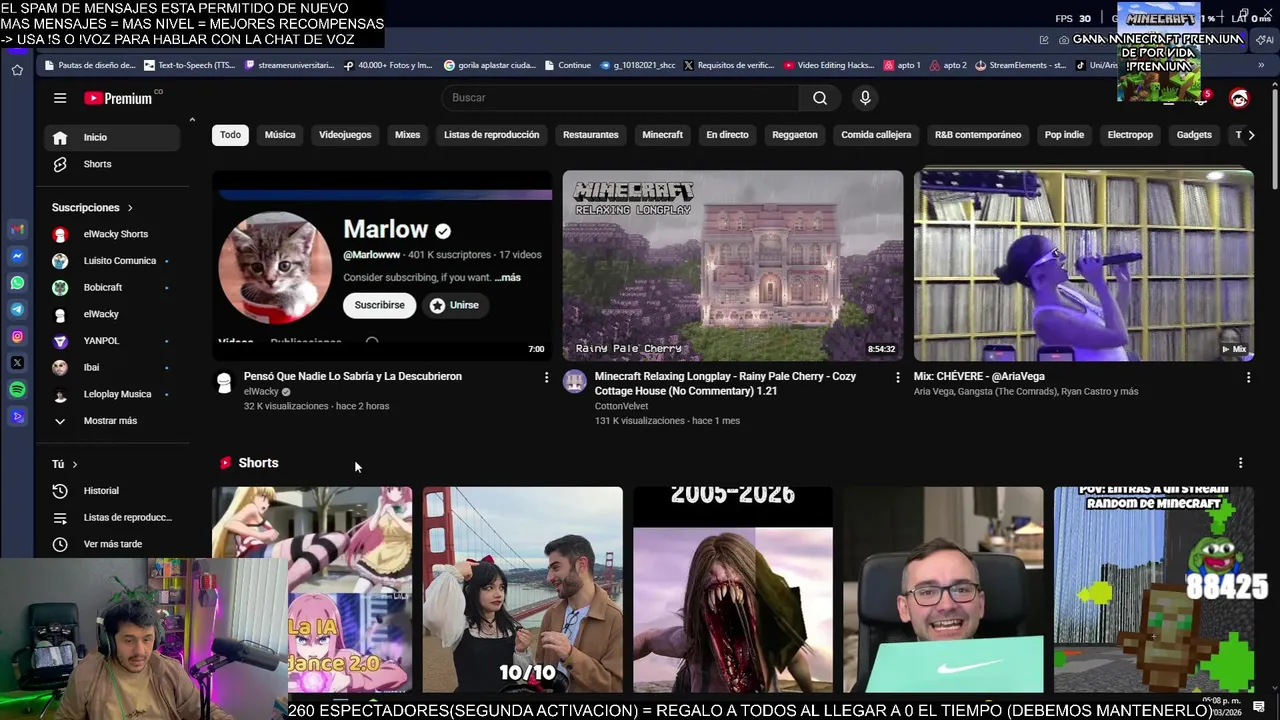Open the 10/10 Golden Gate short

pyautogui.click(x=522, y=590)
